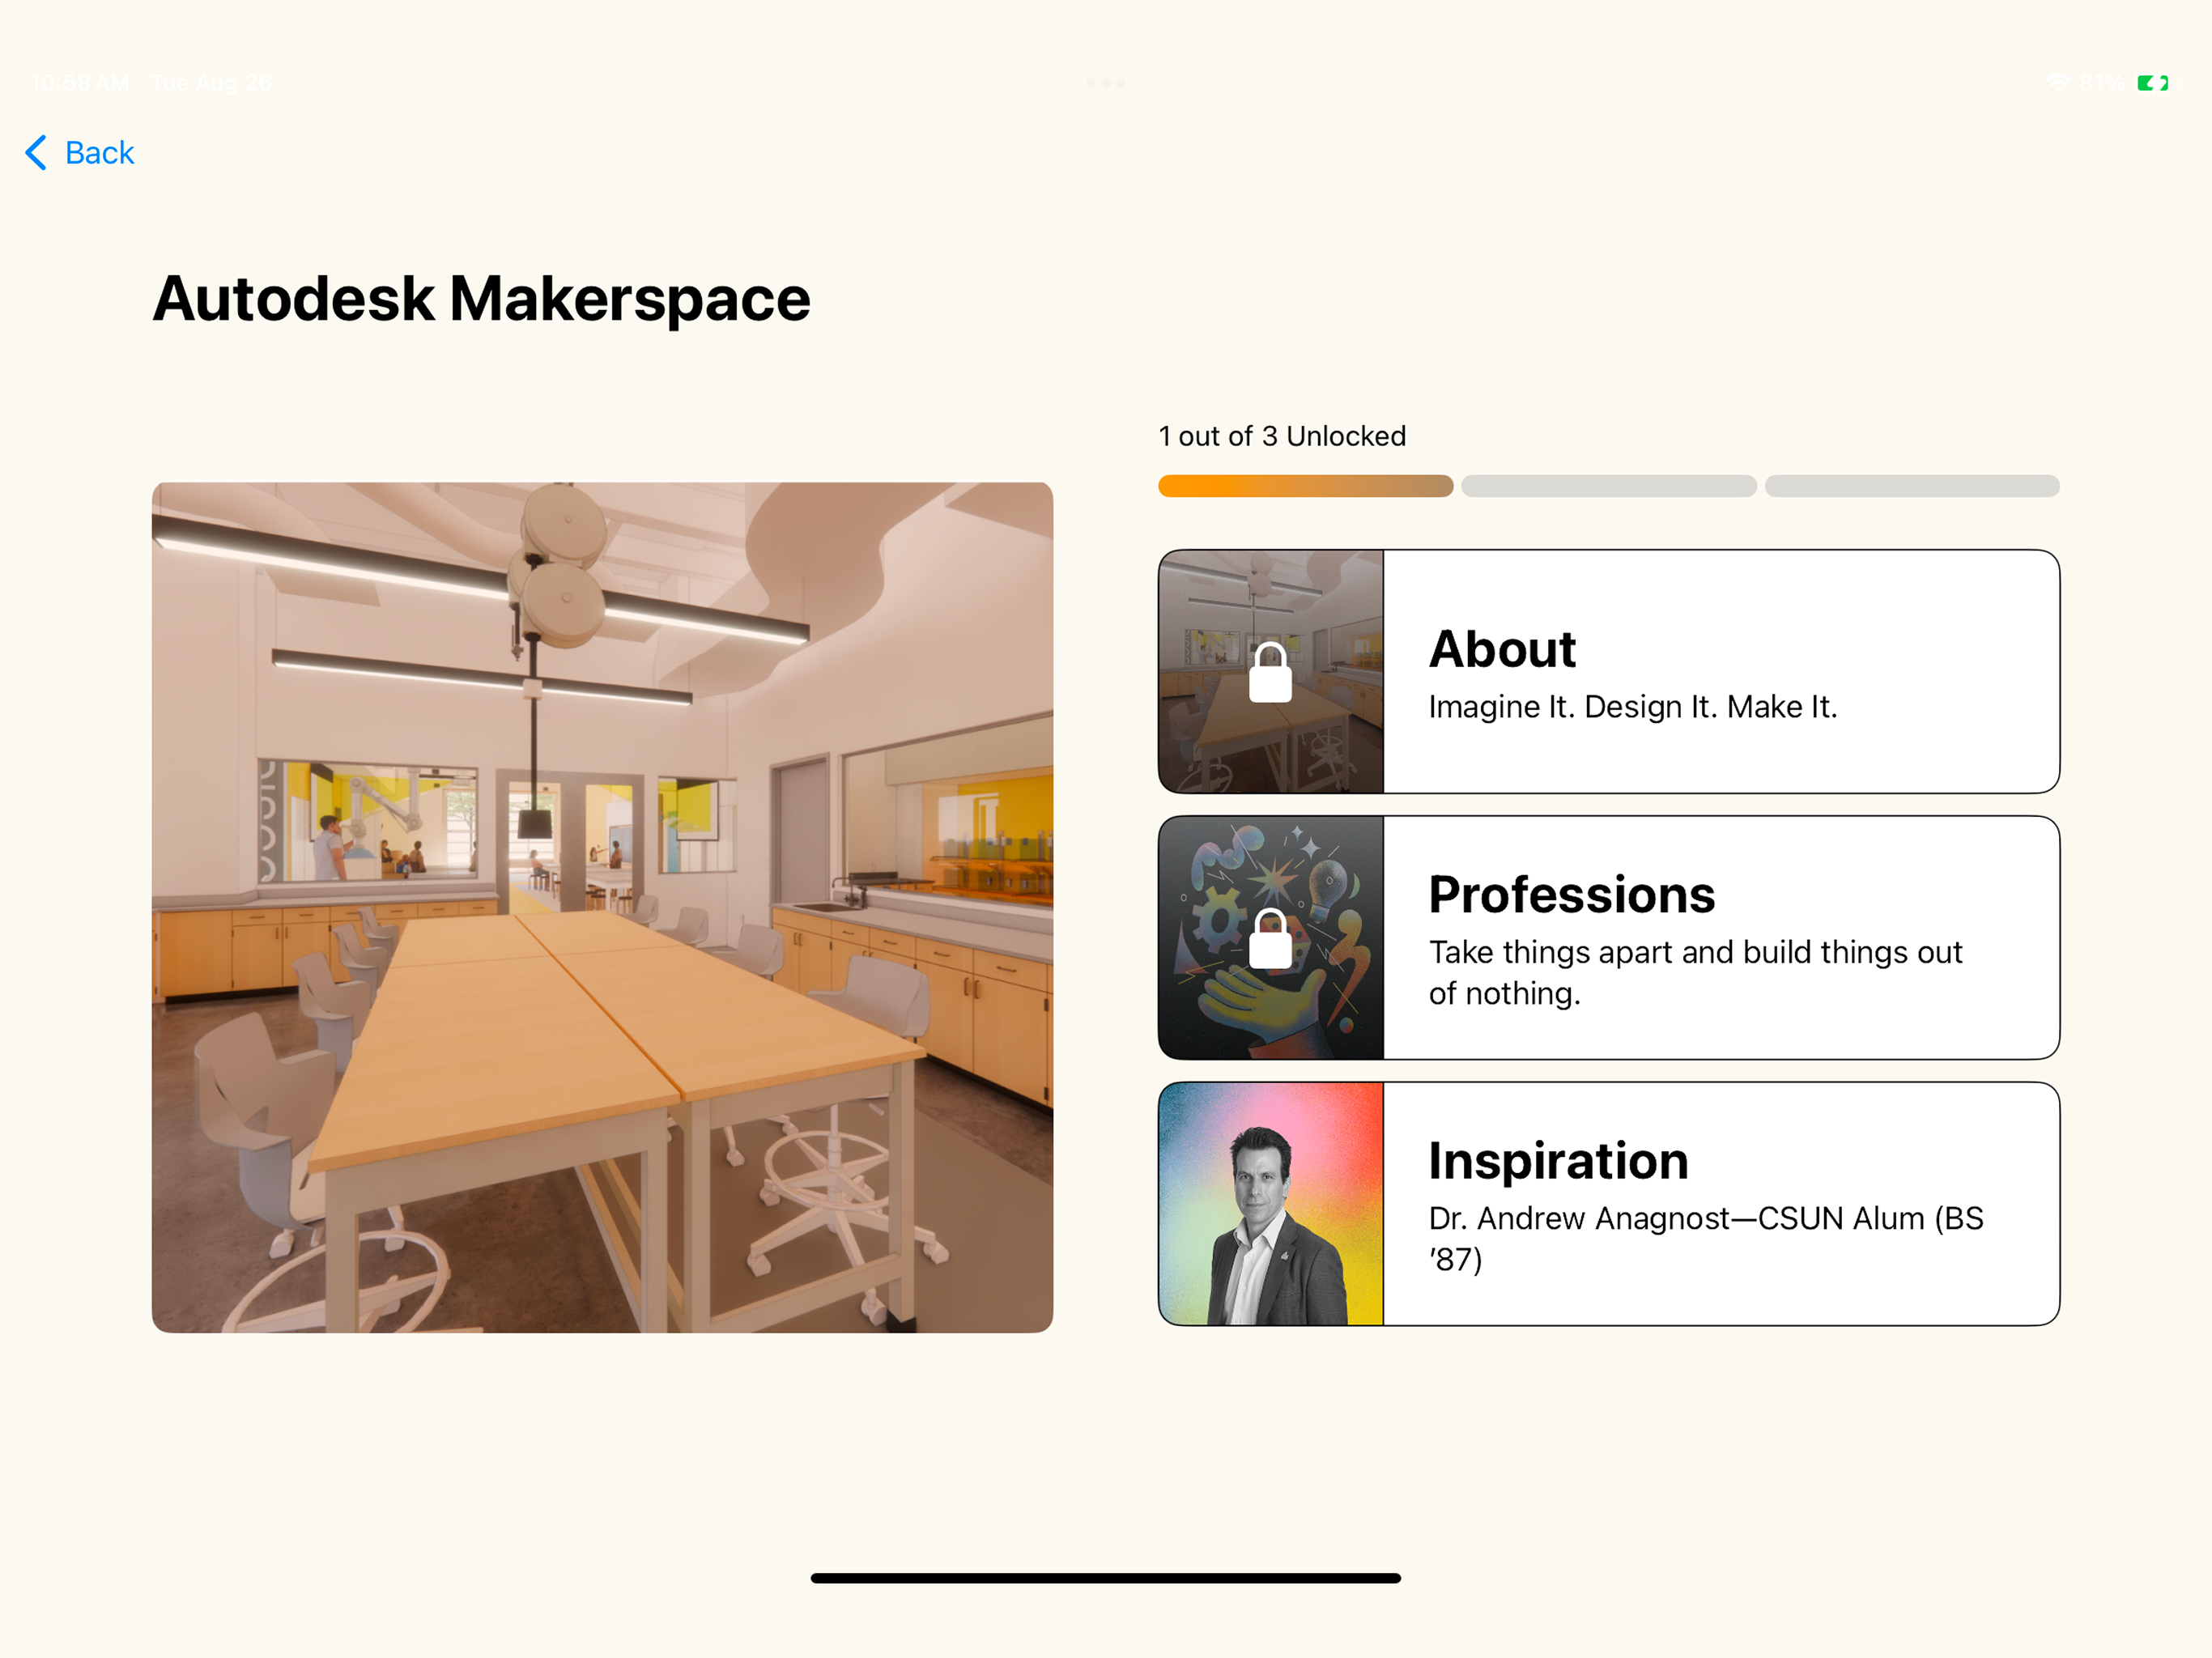This screenshot has height=1658, width=2212.
Task: Tap the Wi-Fi icon in status bar
Action: pos(2058,83)
